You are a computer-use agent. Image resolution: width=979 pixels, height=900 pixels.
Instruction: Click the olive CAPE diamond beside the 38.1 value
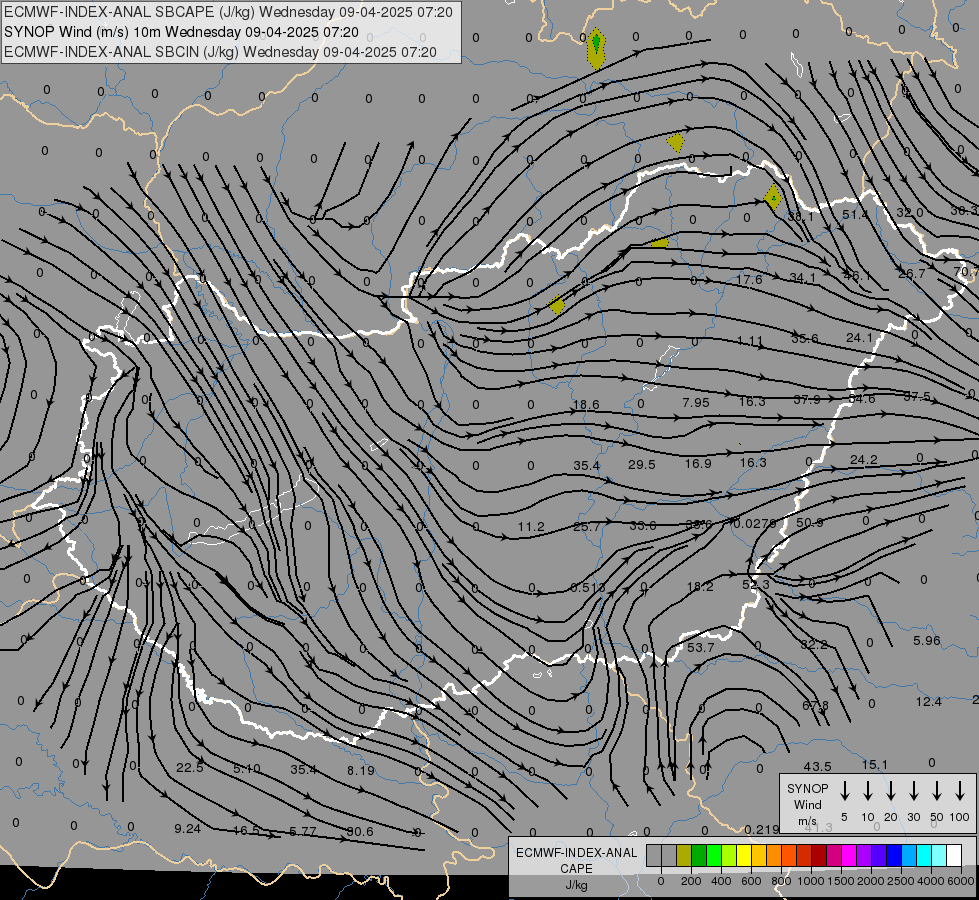(773, 198)
